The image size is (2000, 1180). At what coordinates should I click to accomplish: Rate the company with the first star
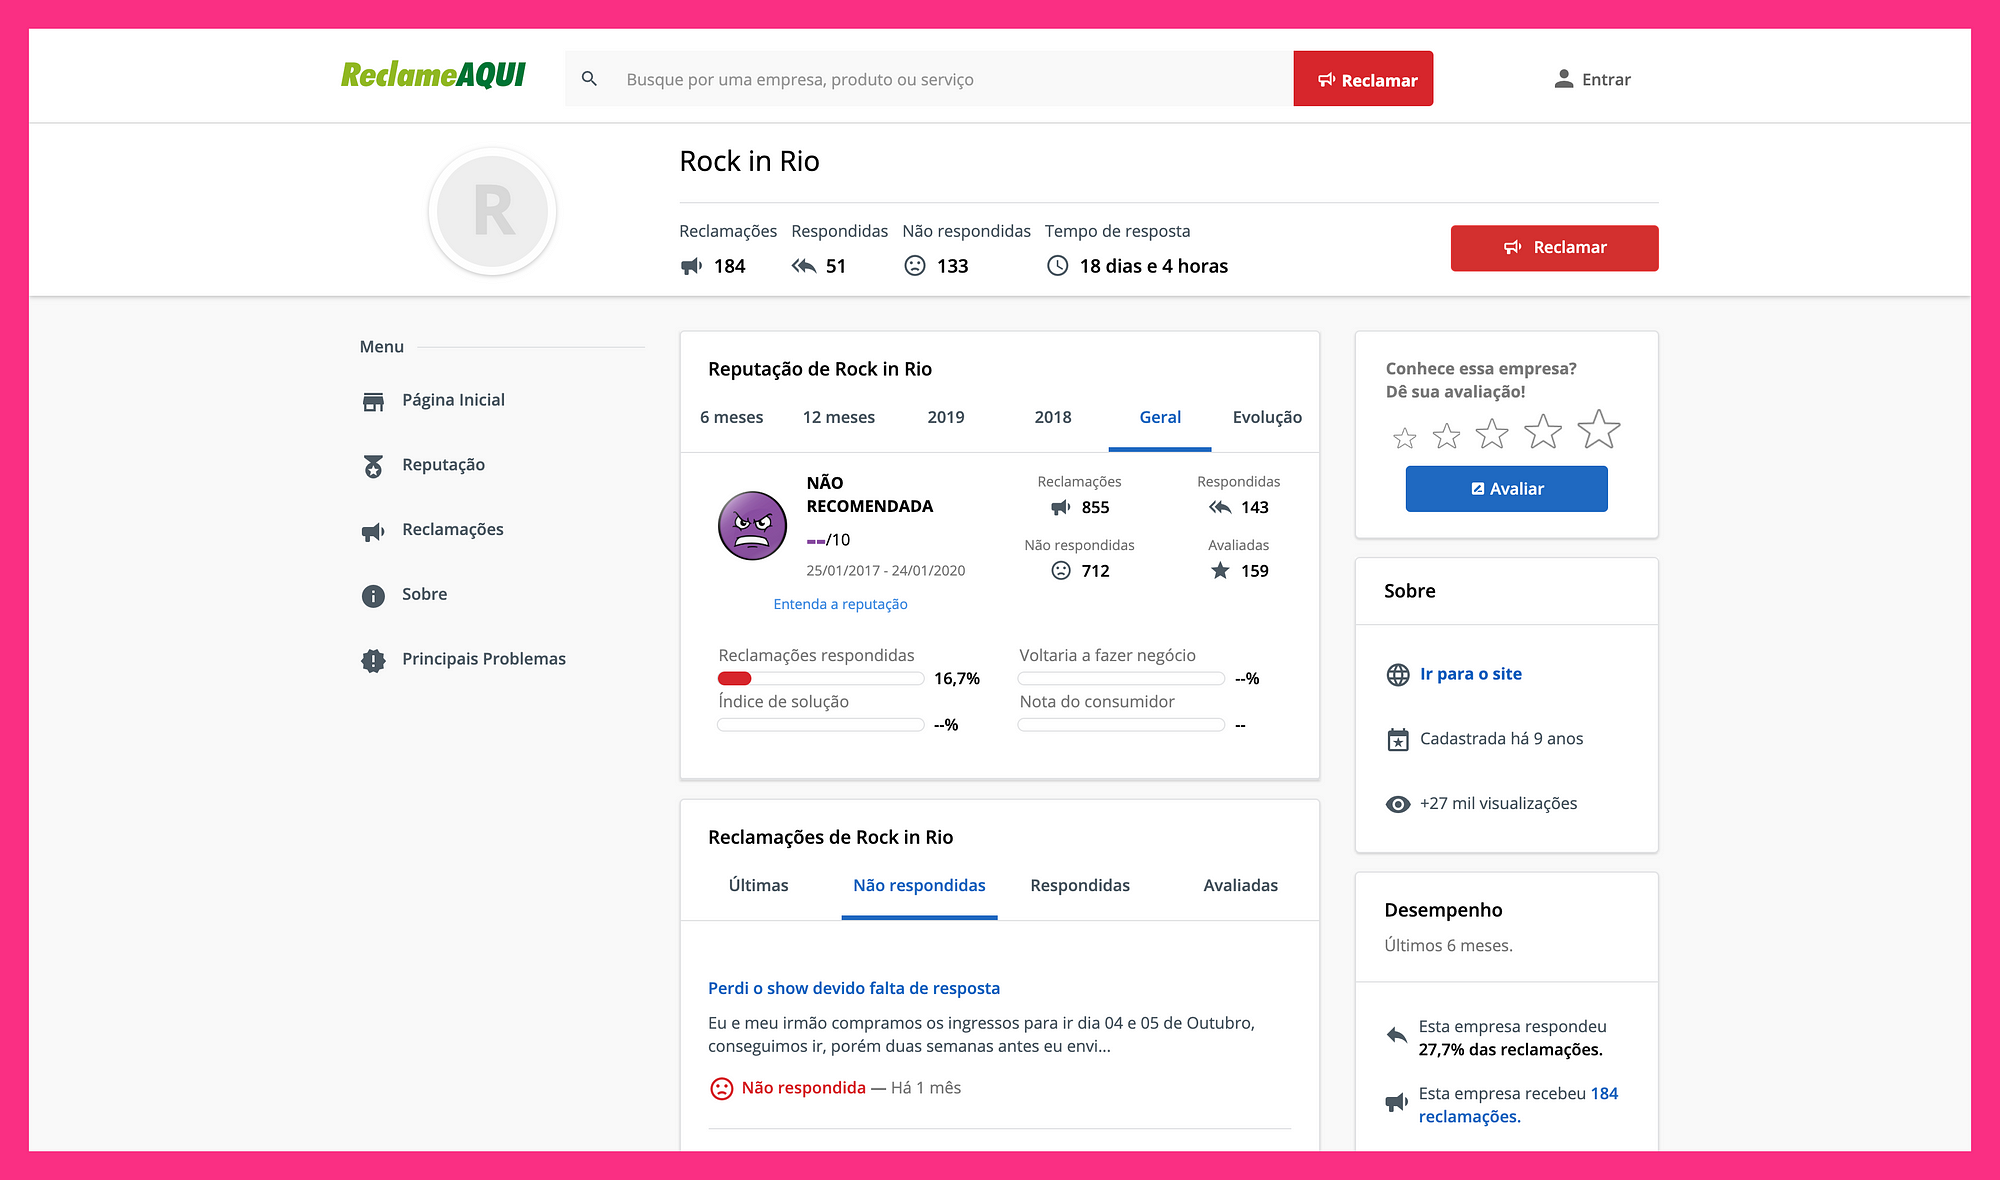point(1405,438)
